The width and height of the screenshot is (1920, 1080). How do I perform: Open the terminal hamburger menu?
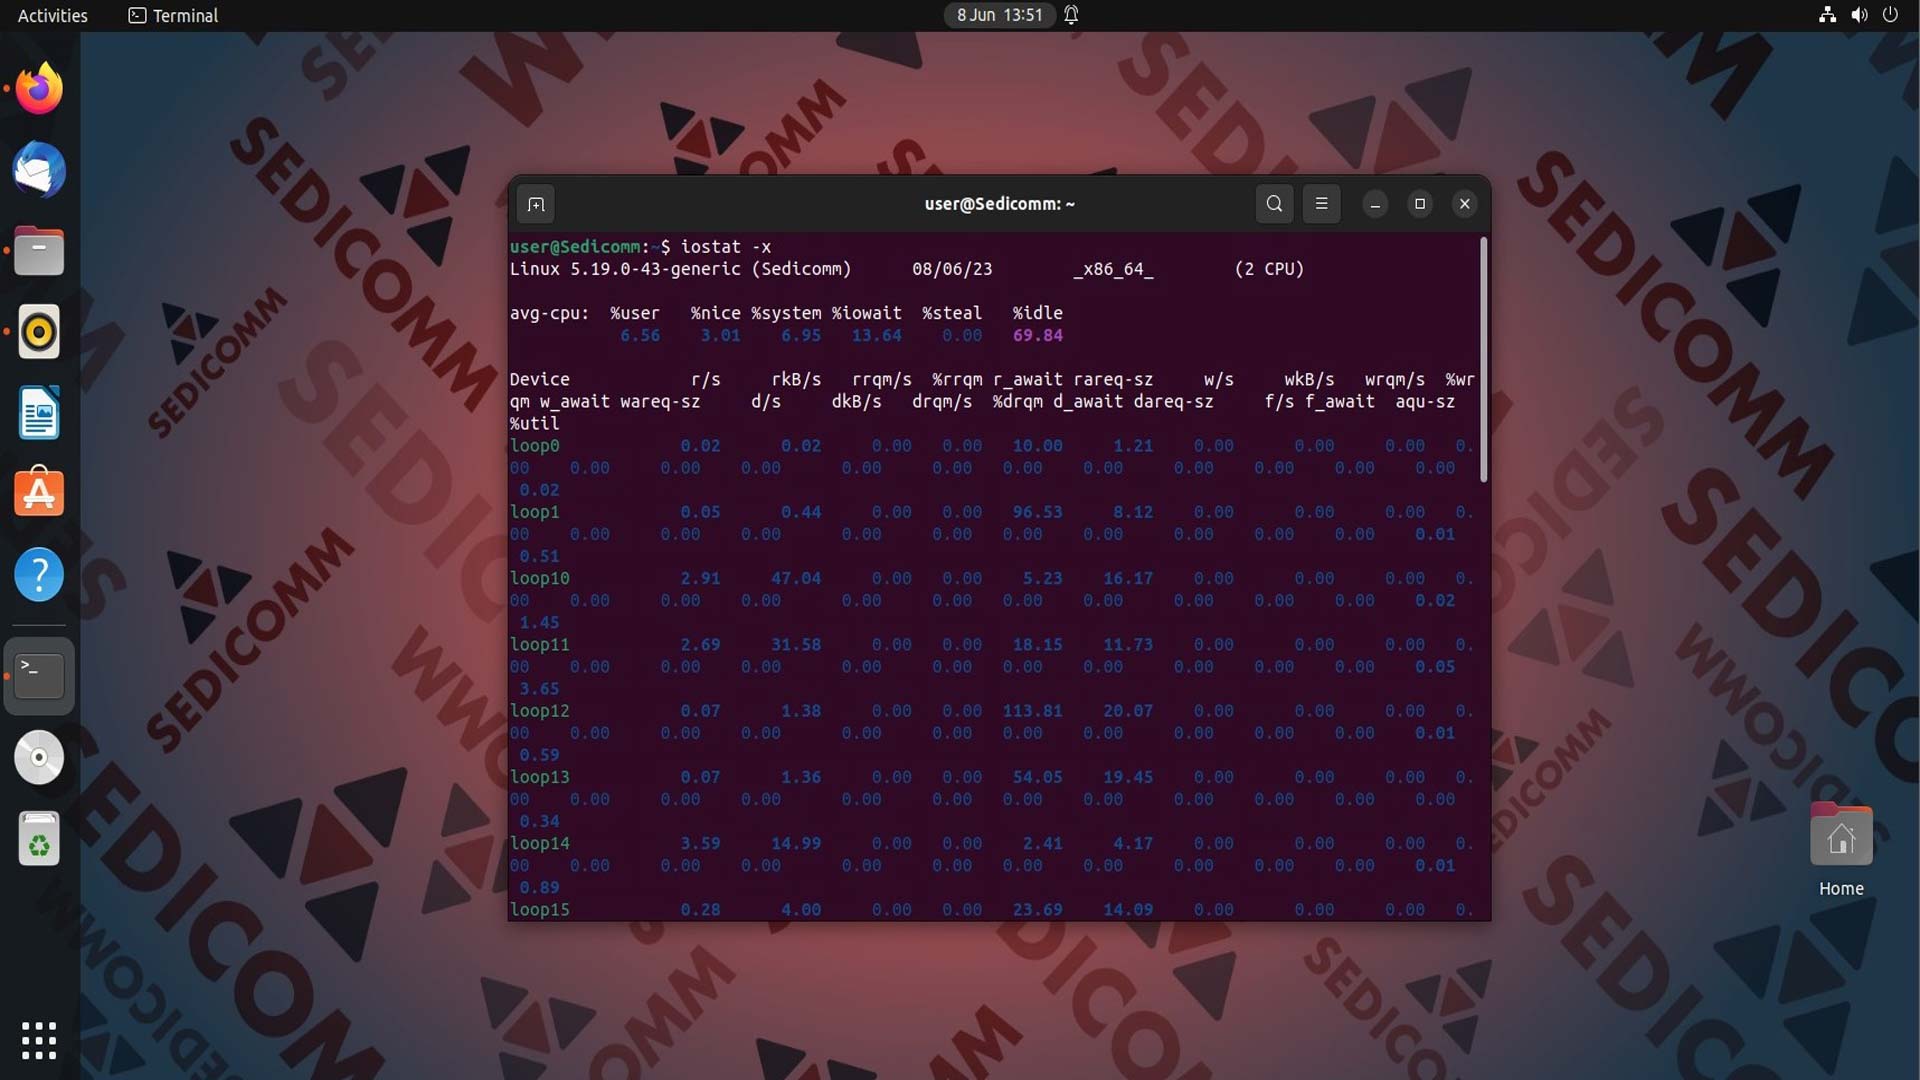click(1321, 204)
